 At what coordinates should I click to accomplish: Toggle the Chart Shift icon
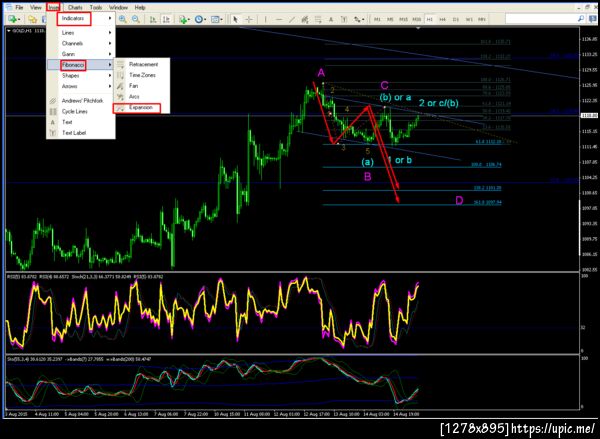pyautogui.click(x=166, y=19)
